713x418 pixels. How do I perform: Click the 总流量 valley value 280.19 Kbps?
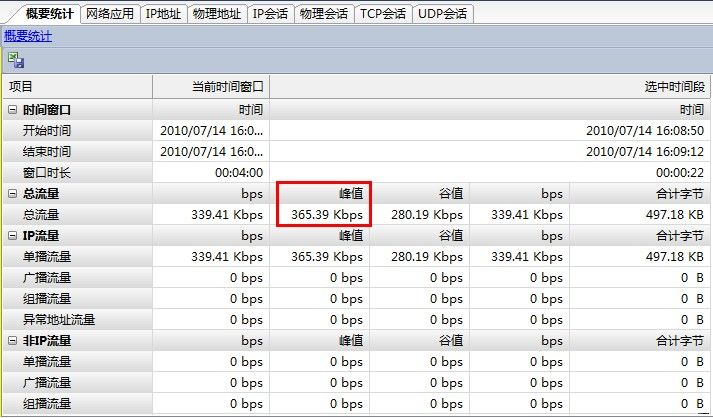427,215
